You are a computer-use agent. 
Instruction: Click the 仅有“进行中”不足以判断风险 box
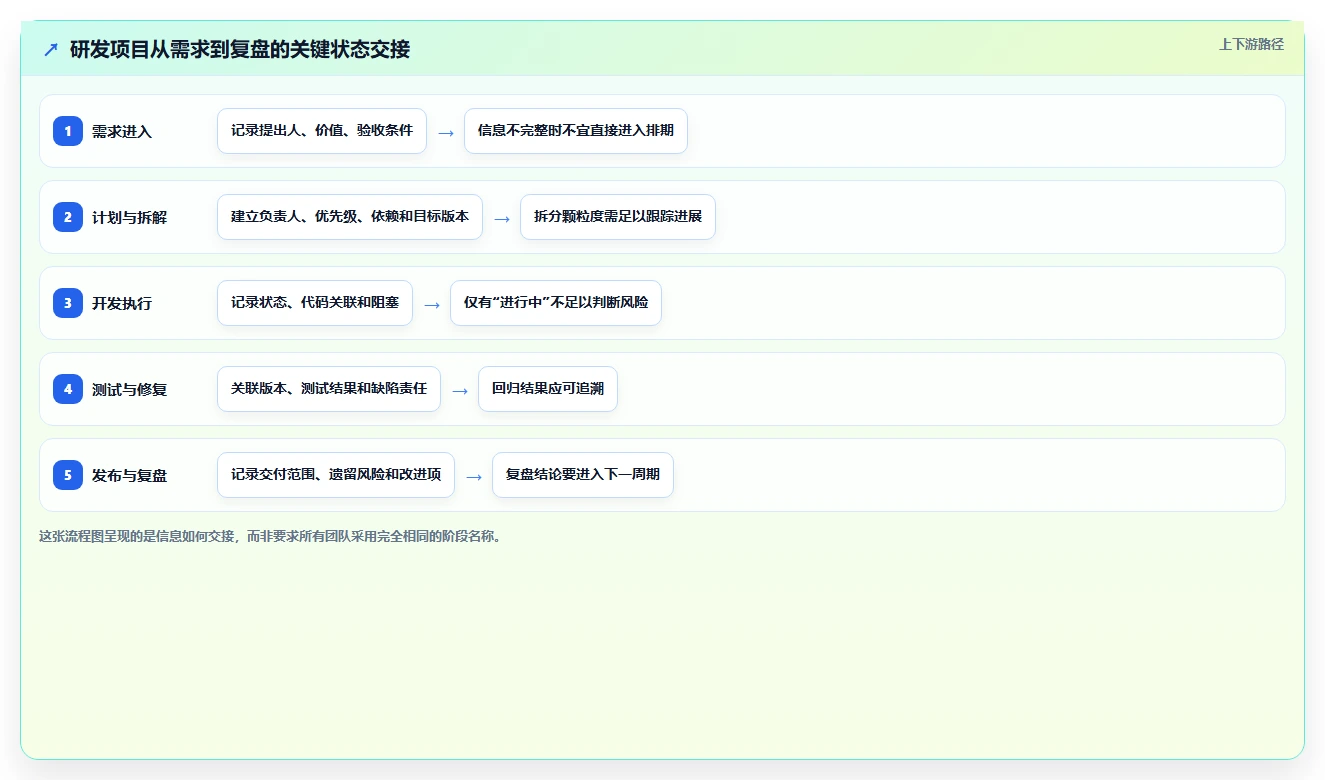(x=556, y=303)
